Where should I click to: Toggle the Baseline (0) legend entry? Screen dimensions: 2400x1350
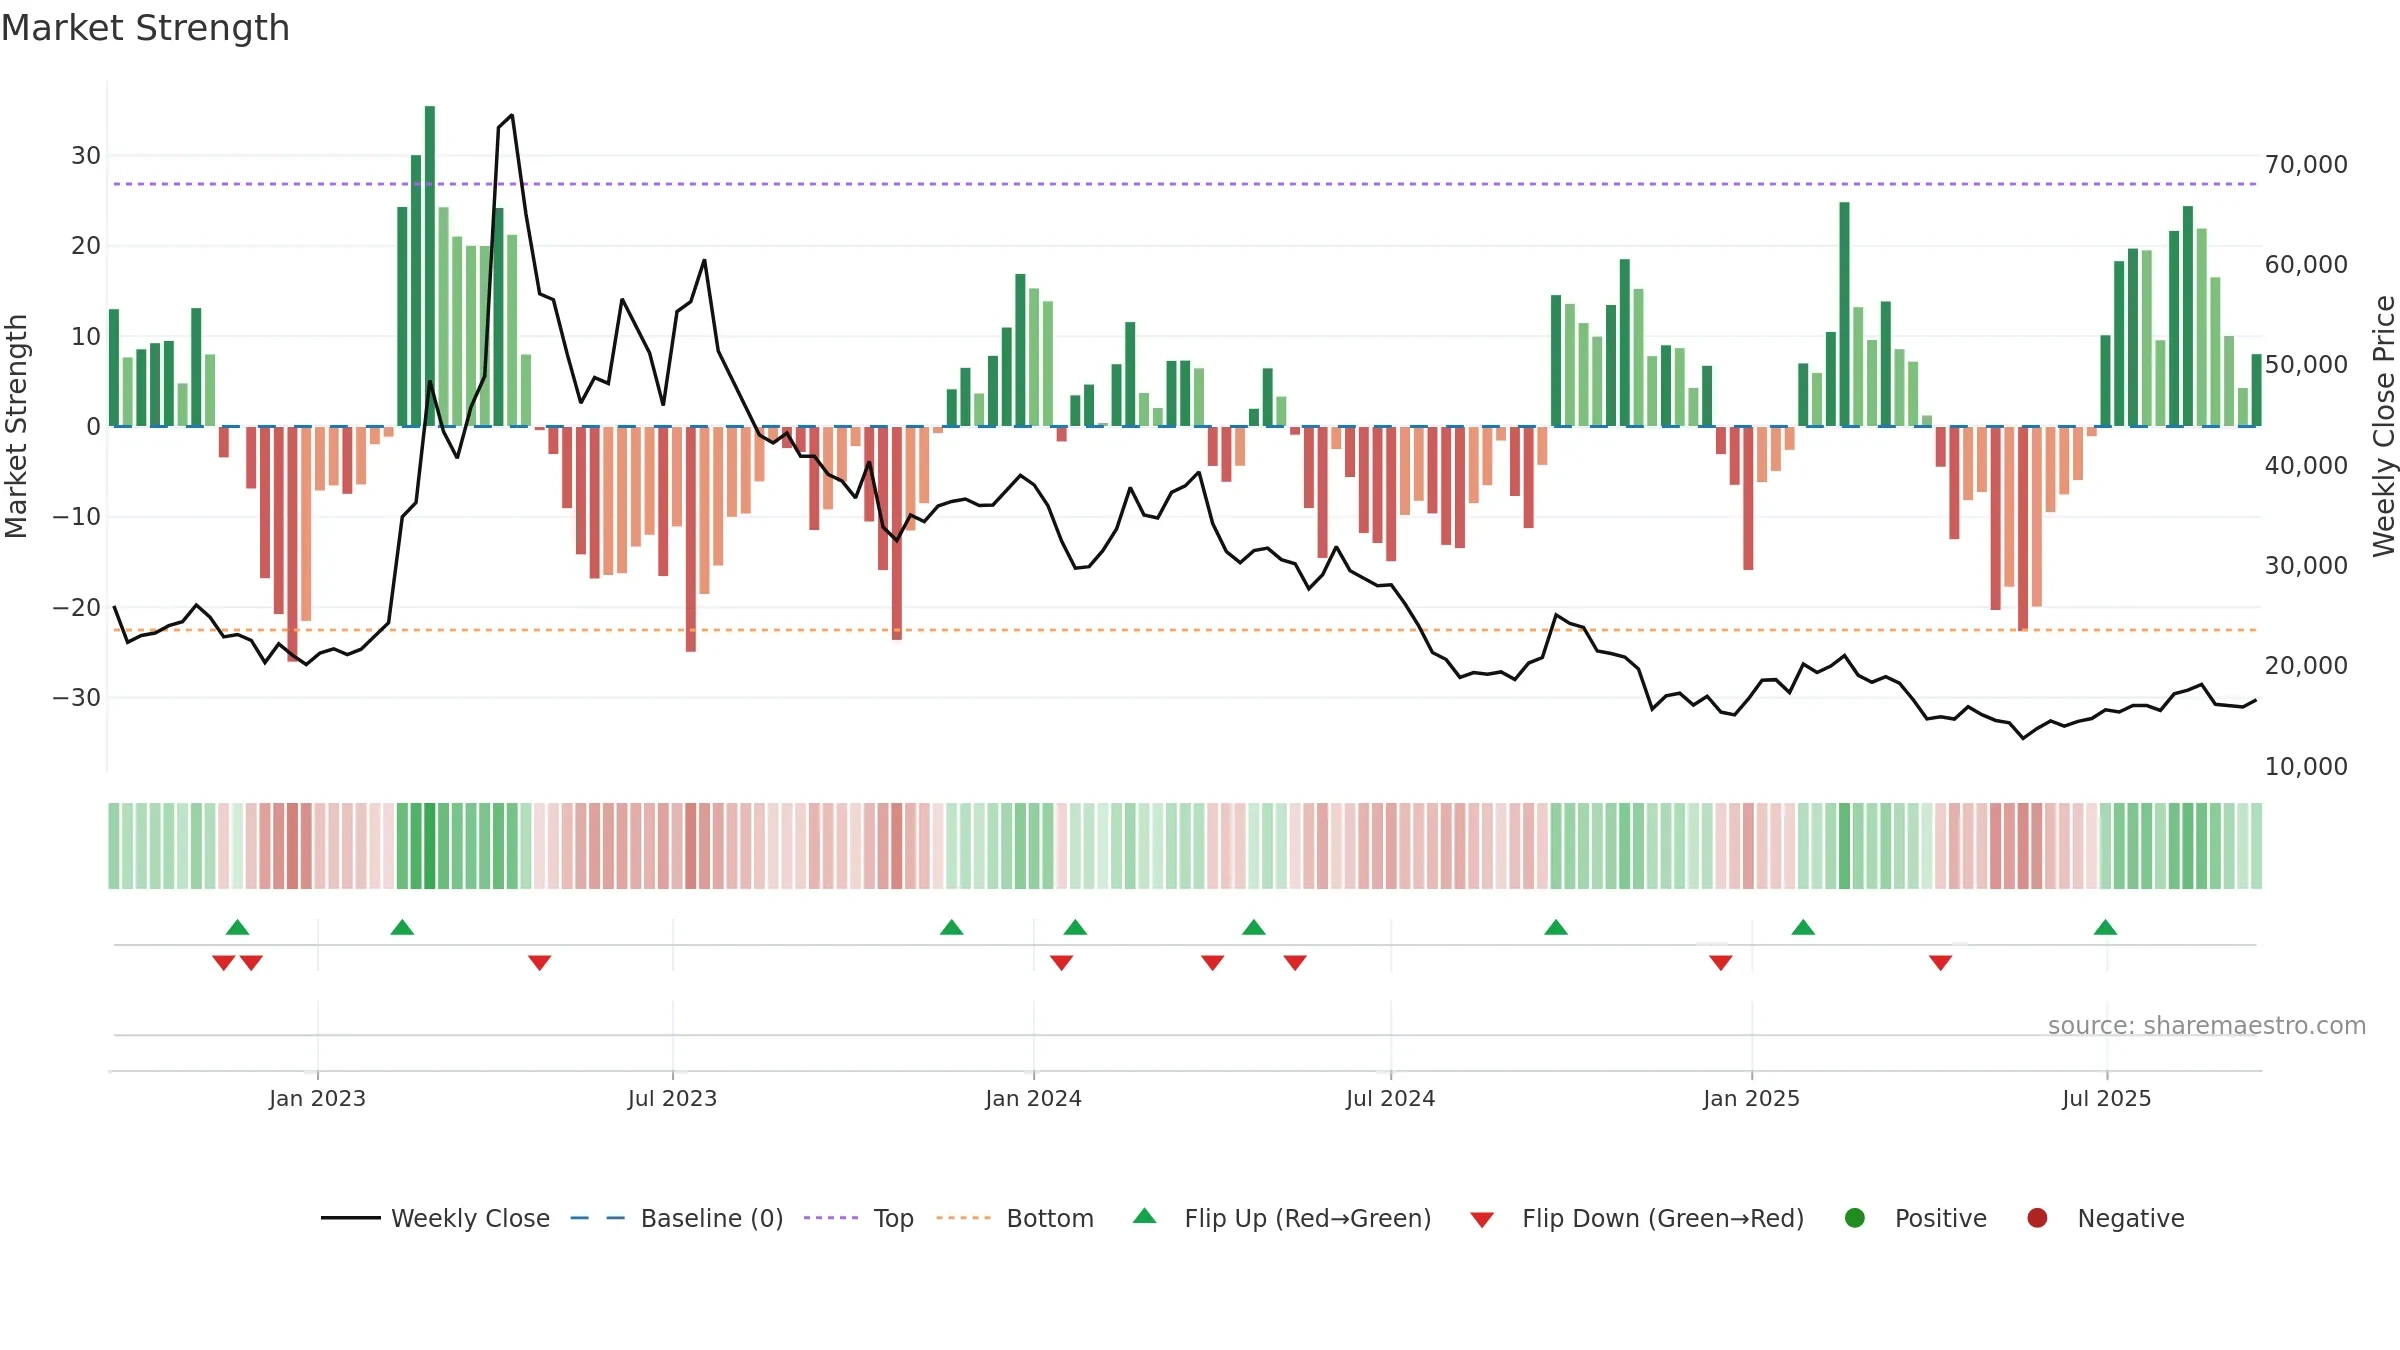click(x=676, y=1218)
